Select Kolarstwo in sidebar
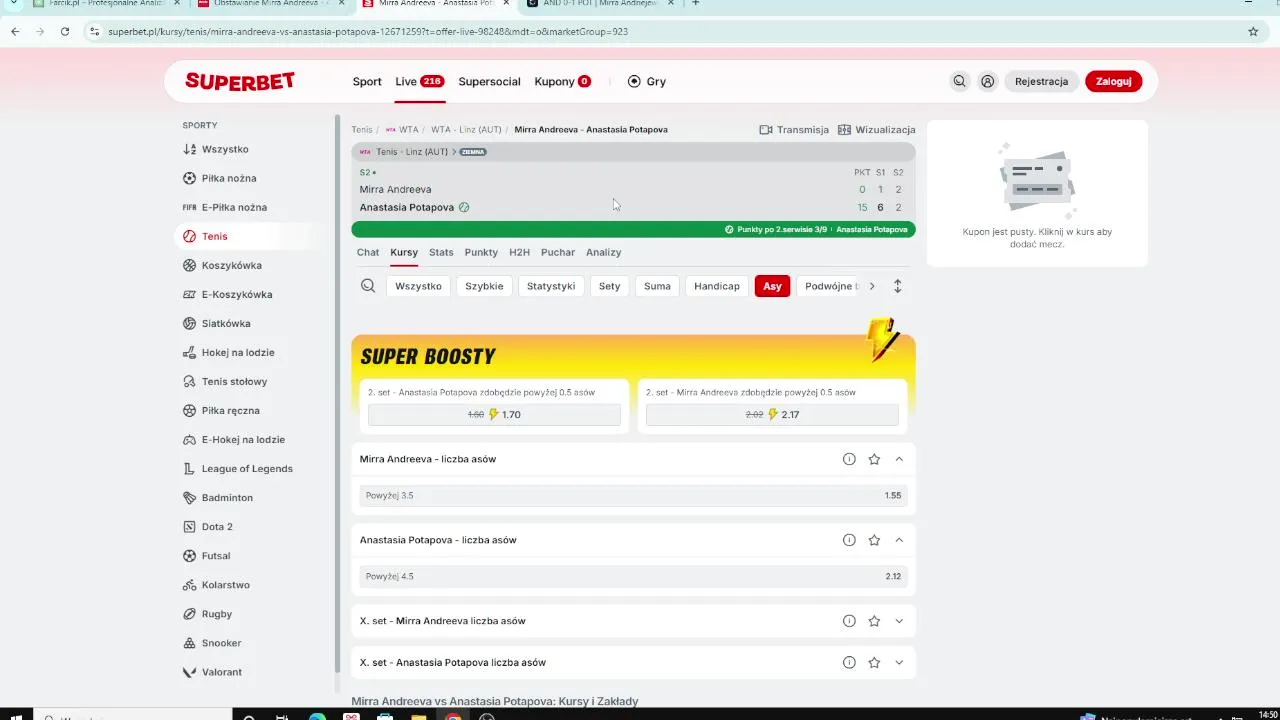This screenshot has height=720, width=1280. click(x=216, y=584)
